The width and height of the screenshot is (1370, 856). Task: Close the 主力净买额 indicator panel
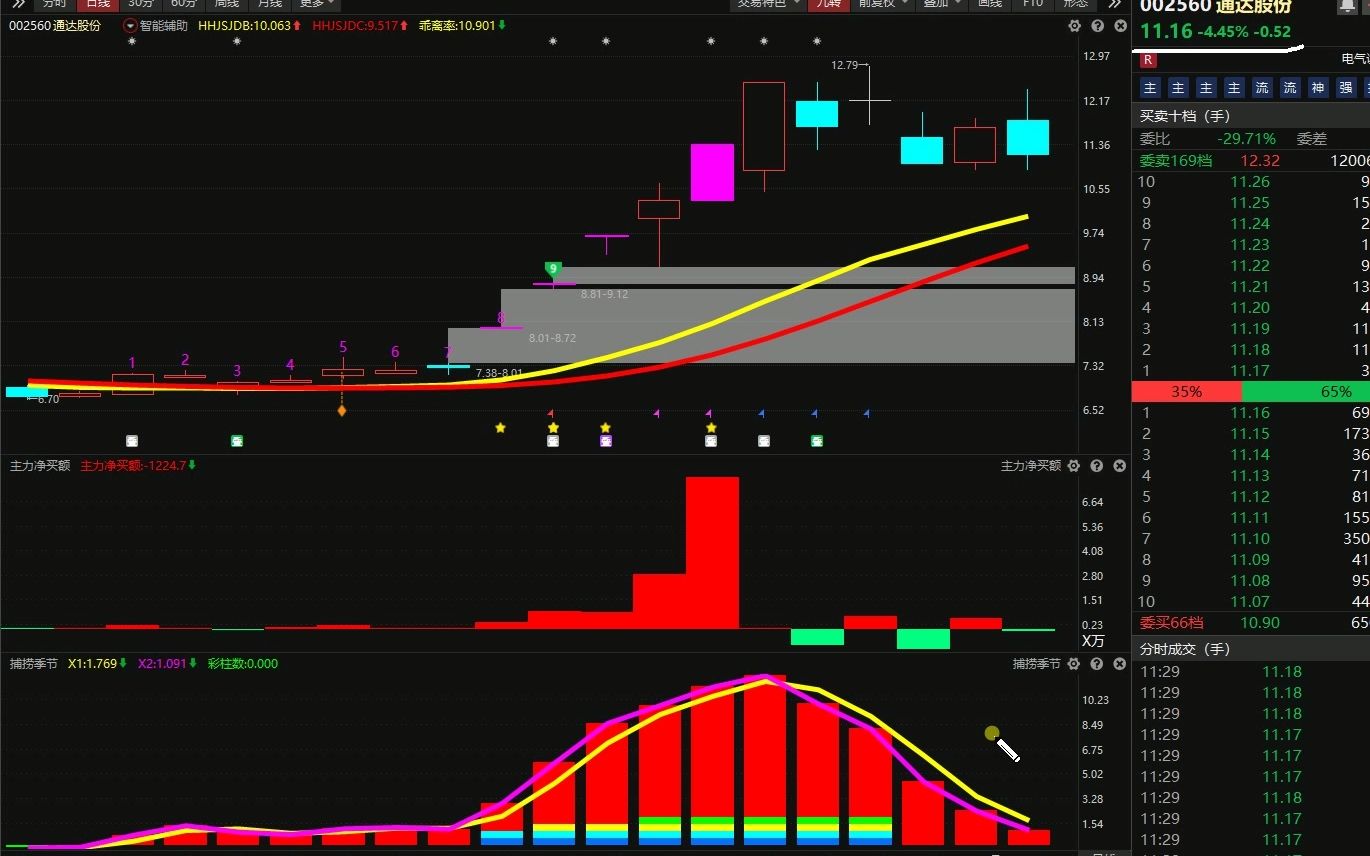point(1120,466)
